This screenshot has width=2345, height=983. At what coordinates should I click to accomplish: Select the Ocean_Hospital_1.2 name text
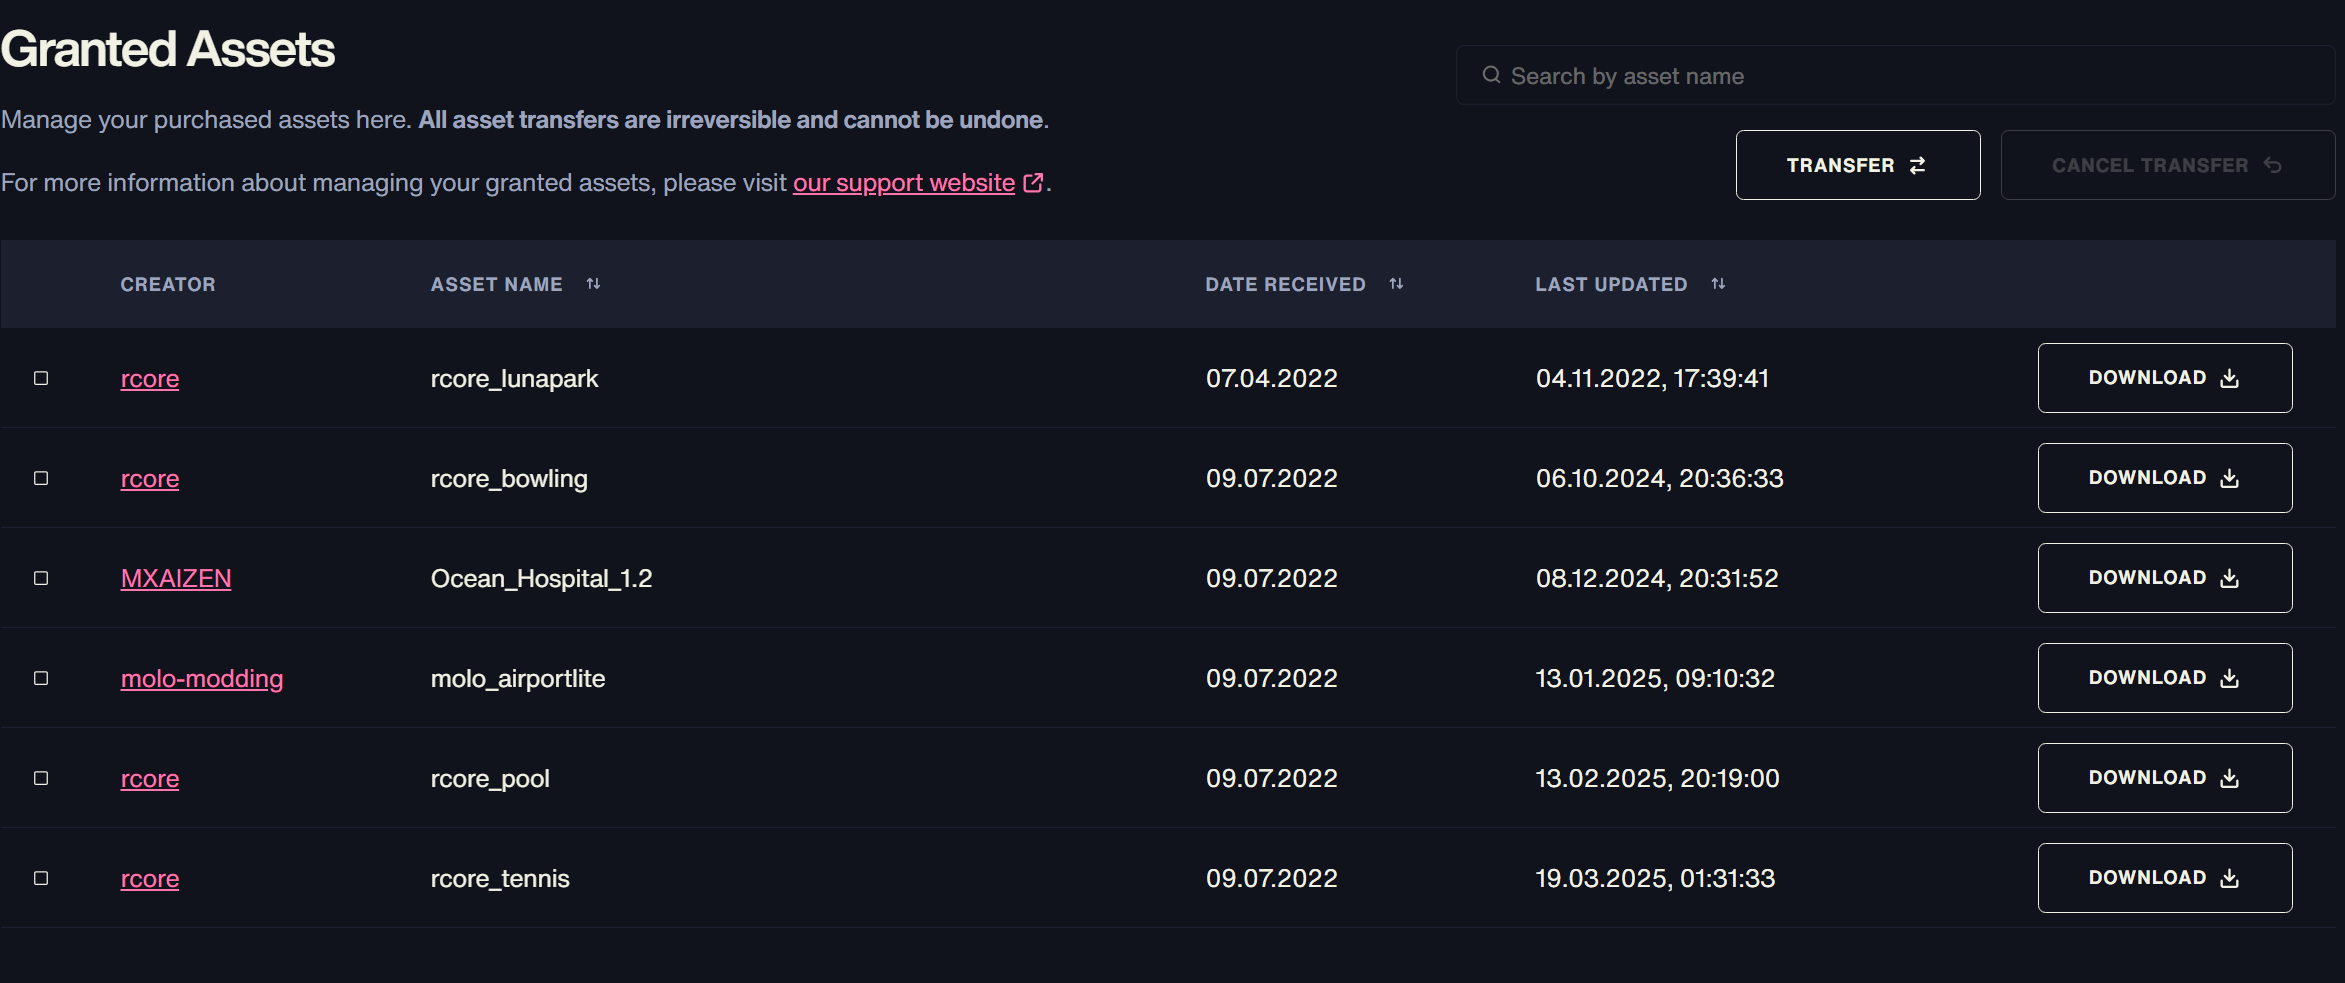point(541,579)
